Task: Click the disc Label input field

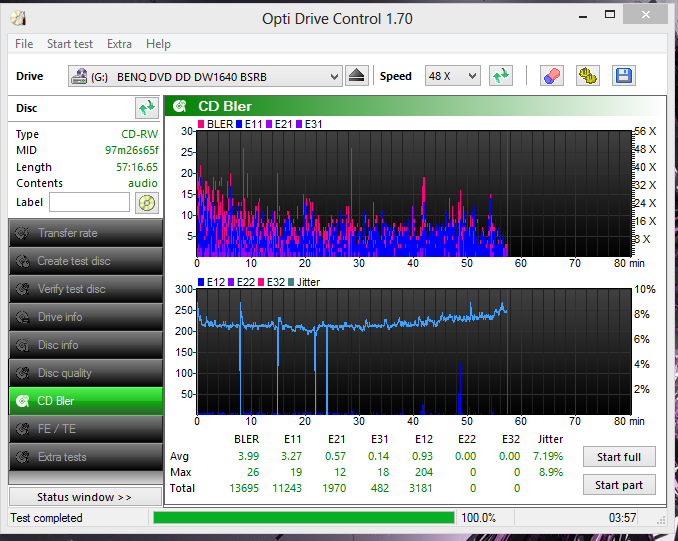Action: click(90, 202)
